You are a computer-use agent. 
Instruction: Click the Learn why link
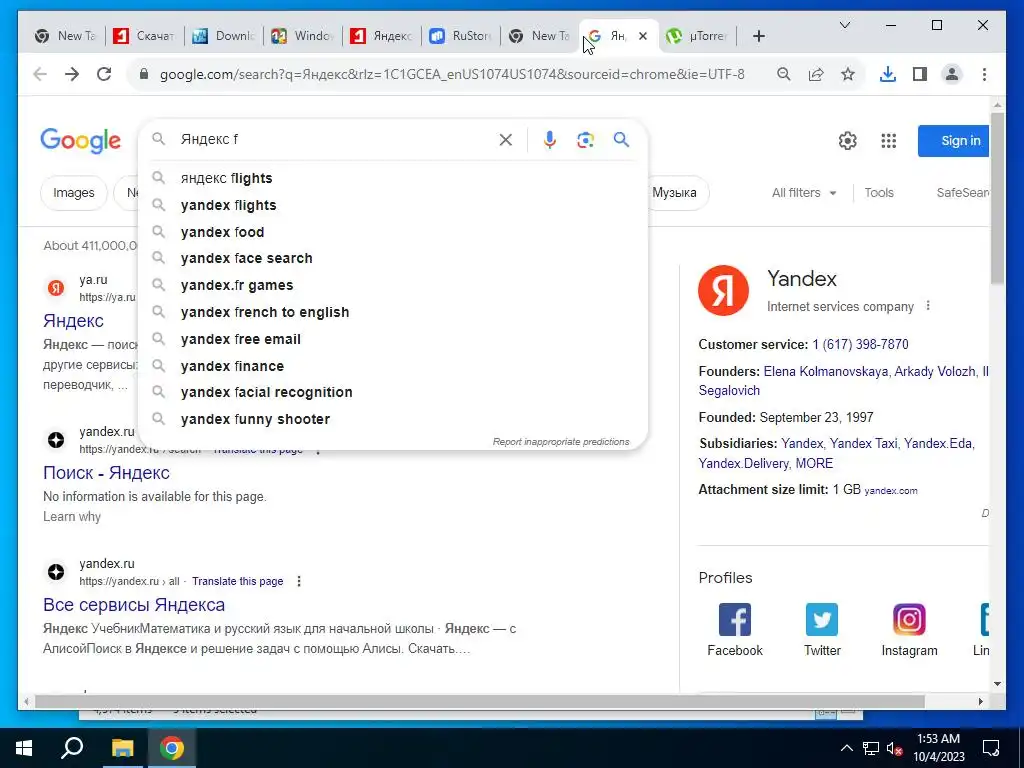(x=72, y=517)
